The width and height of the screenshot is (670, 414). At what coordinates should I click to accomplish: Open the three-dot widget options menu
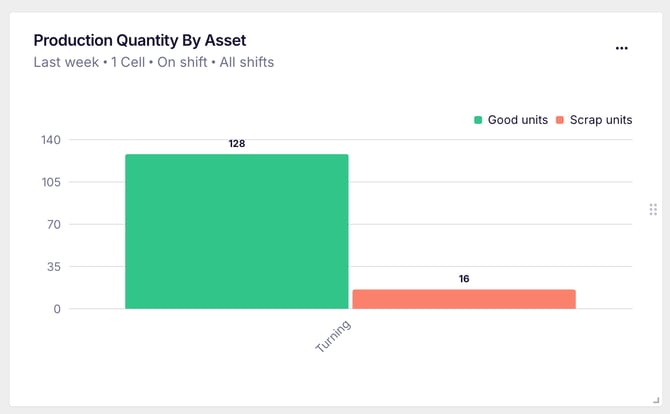622,48
